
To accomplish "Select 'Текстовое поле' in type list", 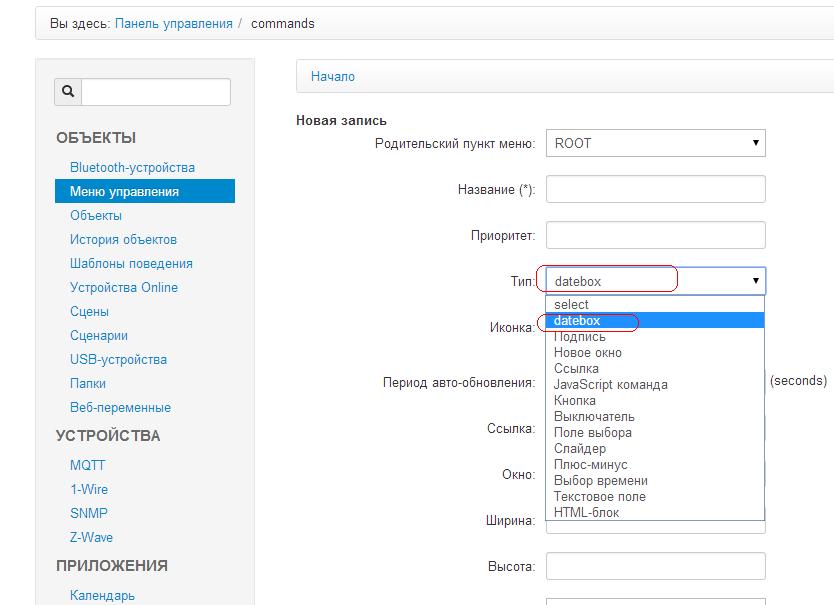I will tap(600, 496).
